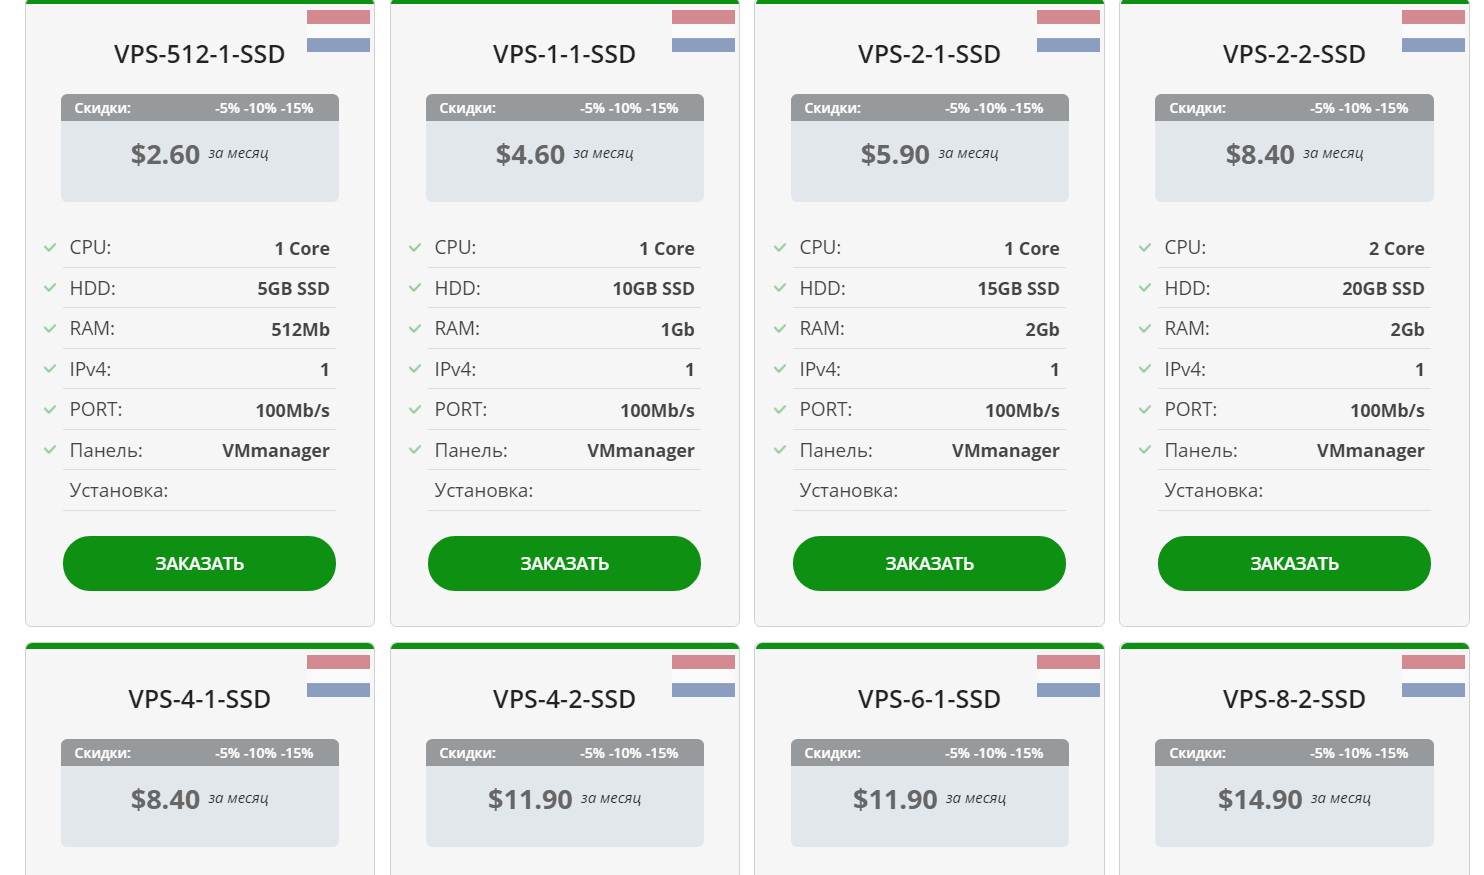The image size is (1484, 875).
Task: Click the Скидки discount bar on VPS-8-2-SSD
Action: pos(1294,753)
